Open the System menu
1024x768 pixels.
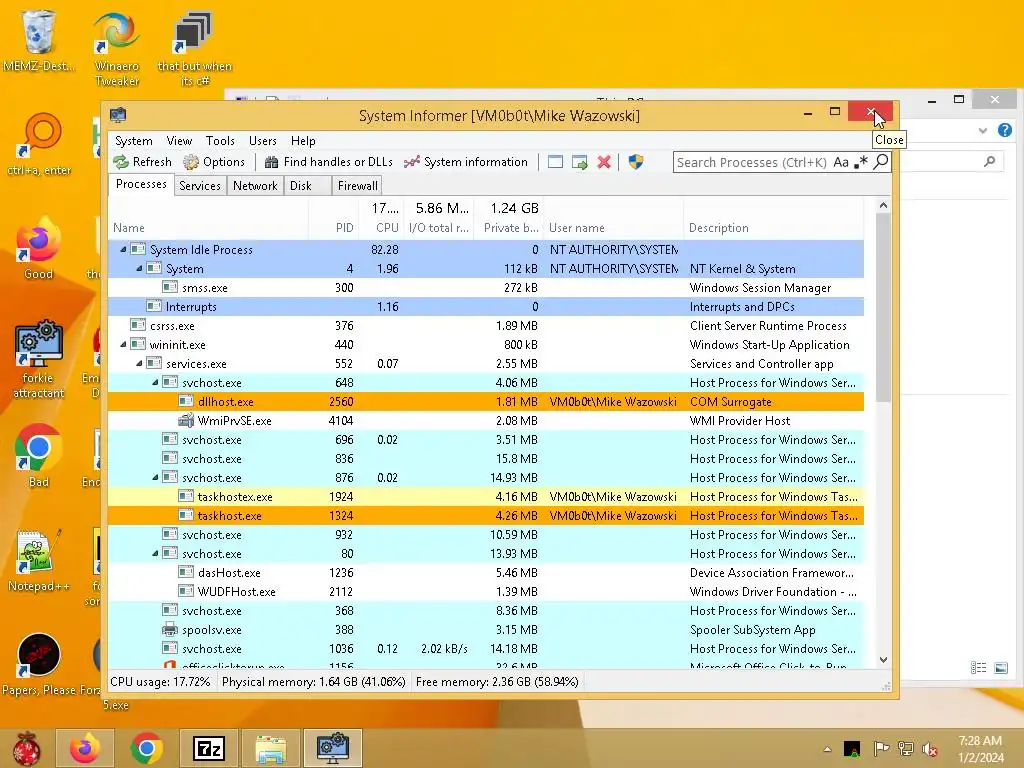coord(133,141)
